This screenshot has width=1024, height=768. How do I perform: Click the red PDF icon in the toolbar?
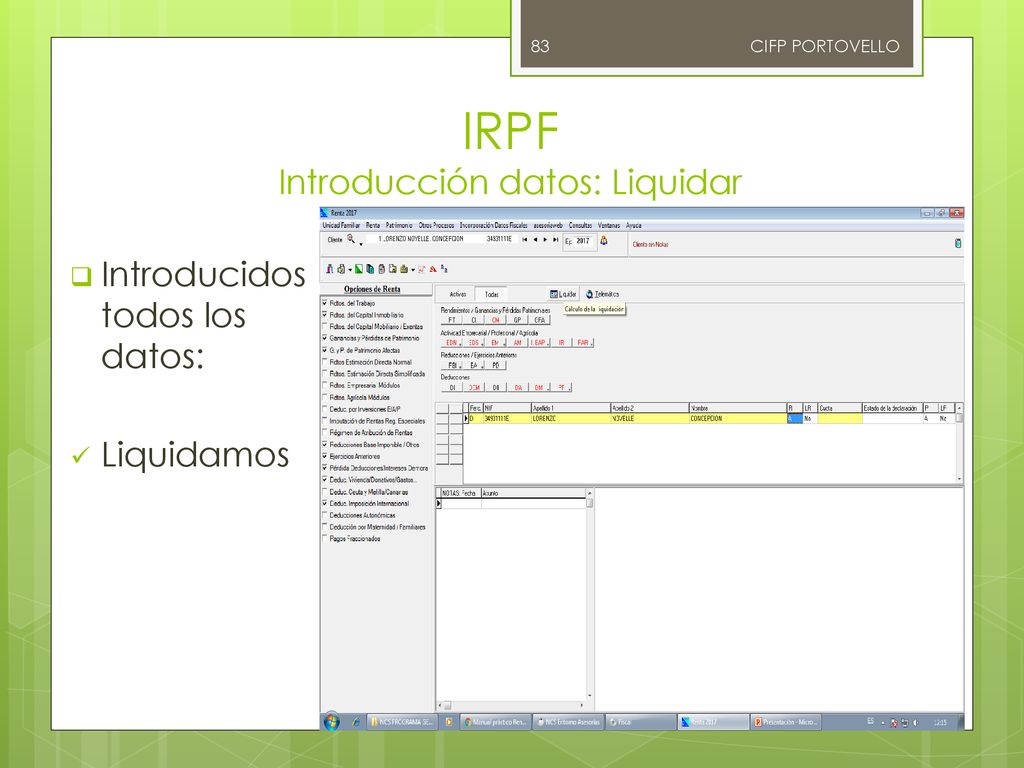point(432,268)
